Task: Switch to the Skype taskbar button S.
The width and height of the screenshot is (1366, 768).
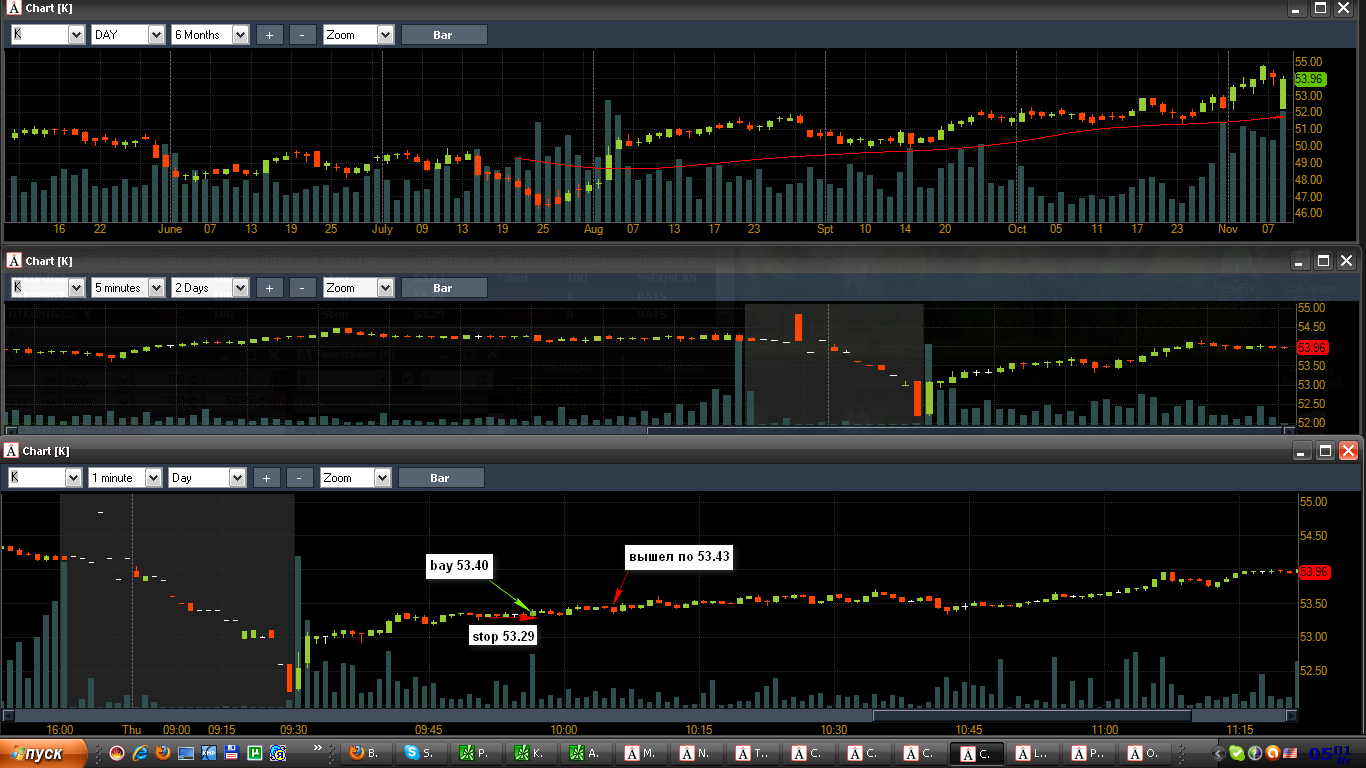Action: (x=421, y=753)
